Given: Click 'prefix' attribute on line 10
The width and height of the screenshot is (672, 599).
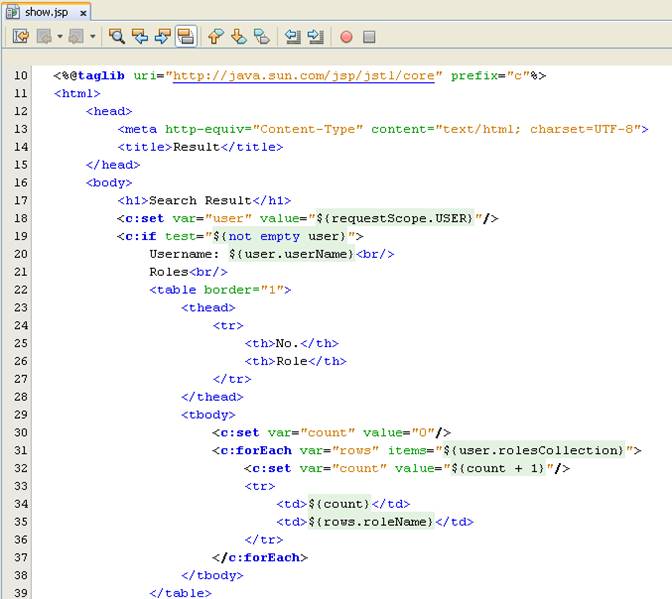Looking at the screenshot, I should pos(474,76).
